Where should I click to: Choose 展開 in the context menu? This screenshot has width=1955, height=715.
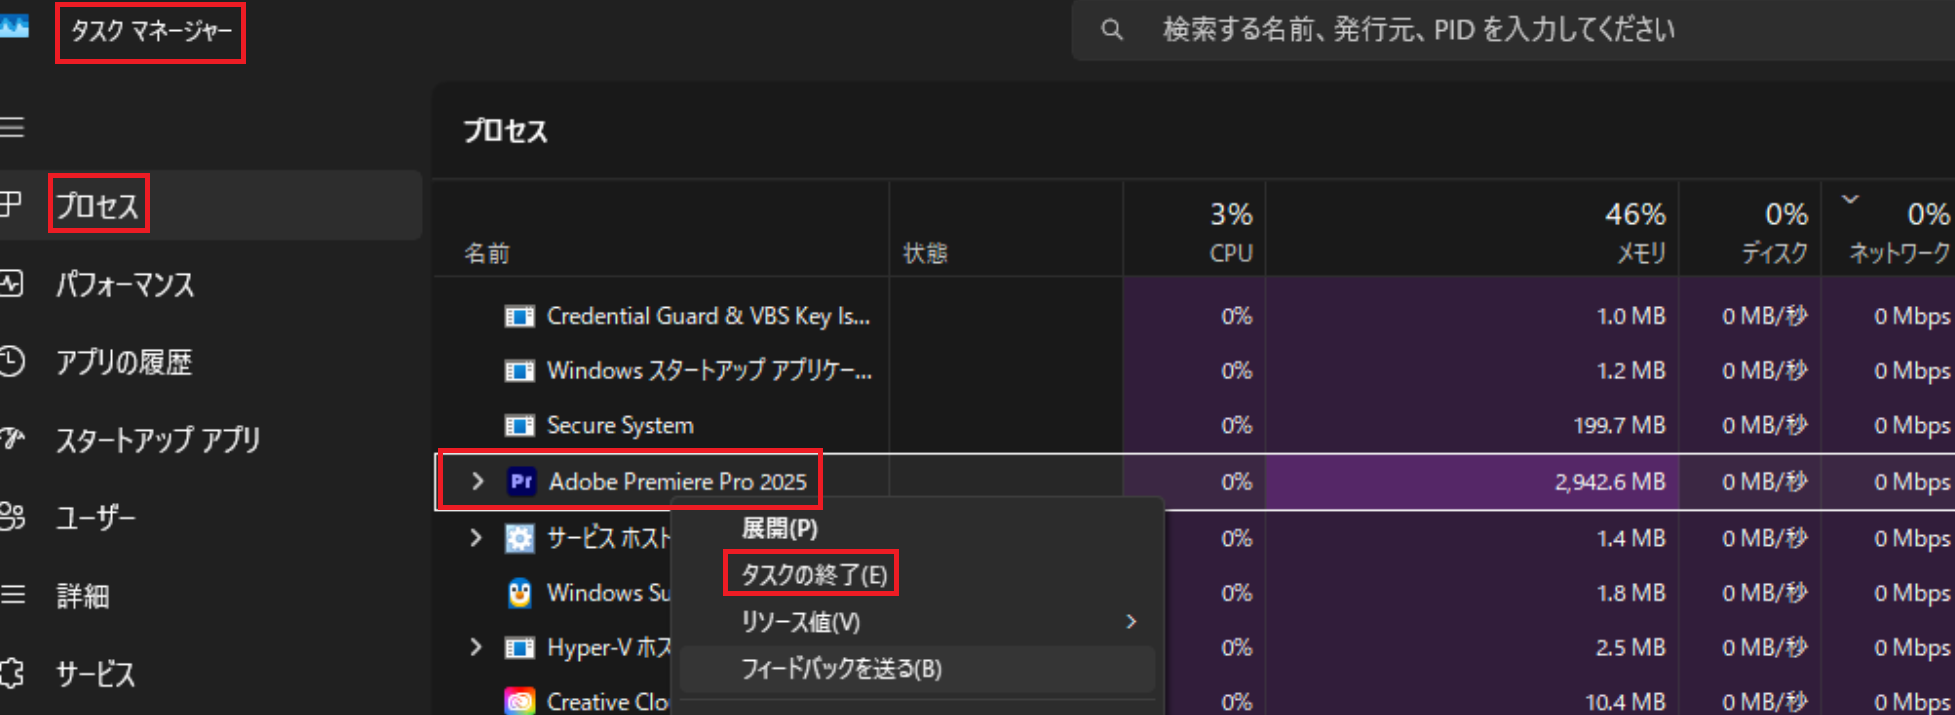tap(779, 528)
